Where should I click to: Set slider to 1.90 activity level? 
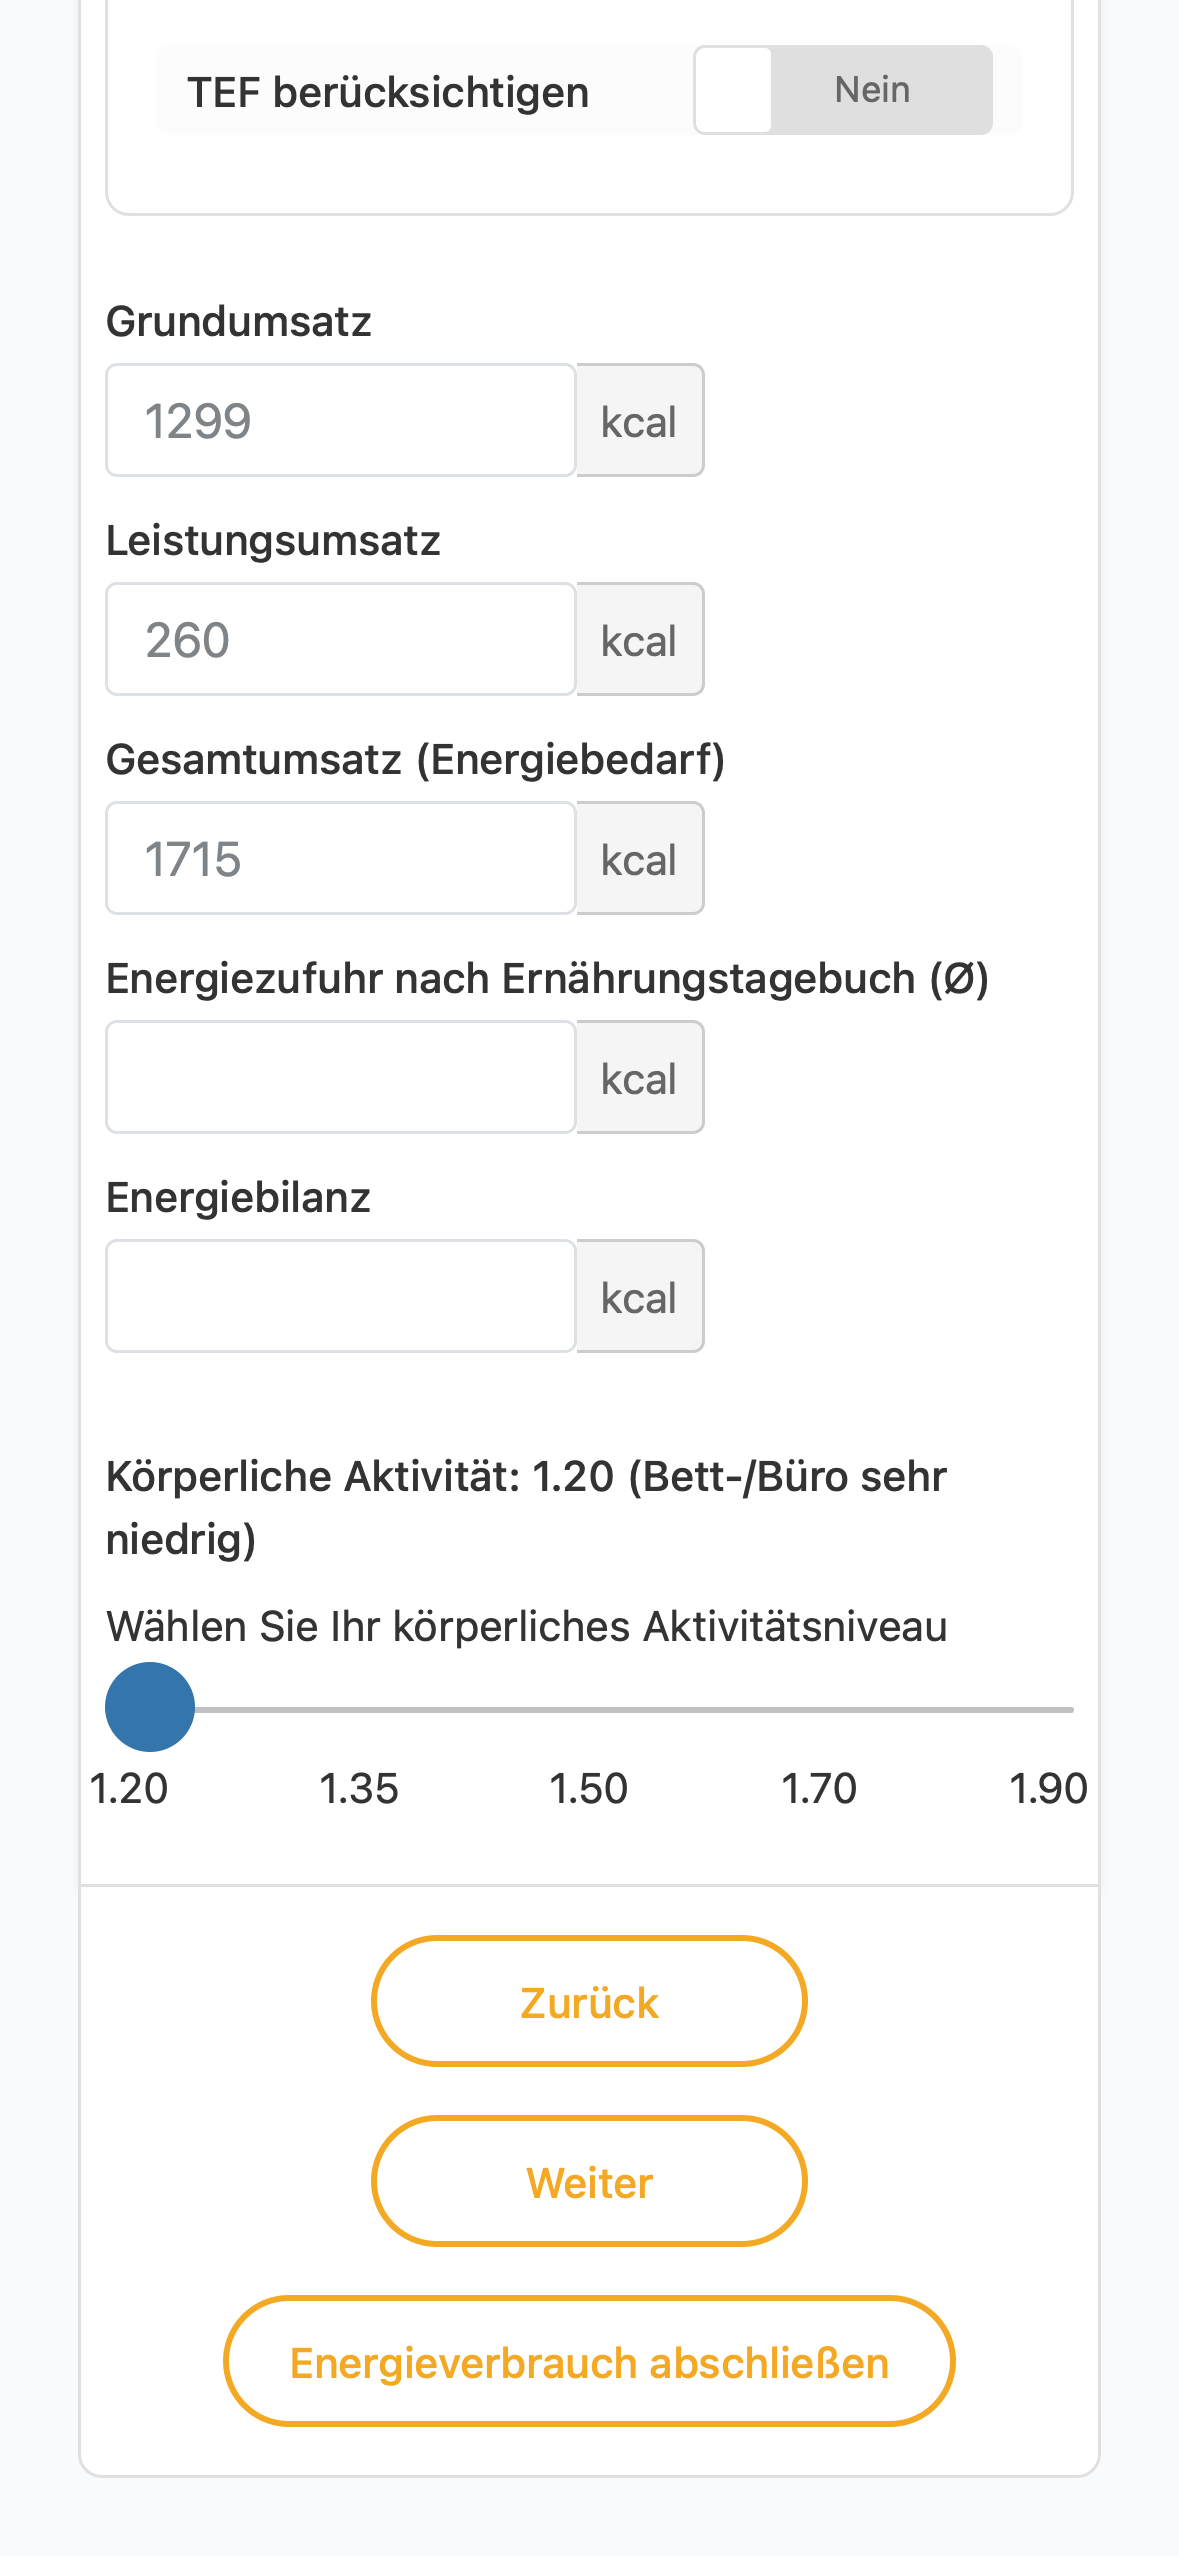click(1049, 1709)
